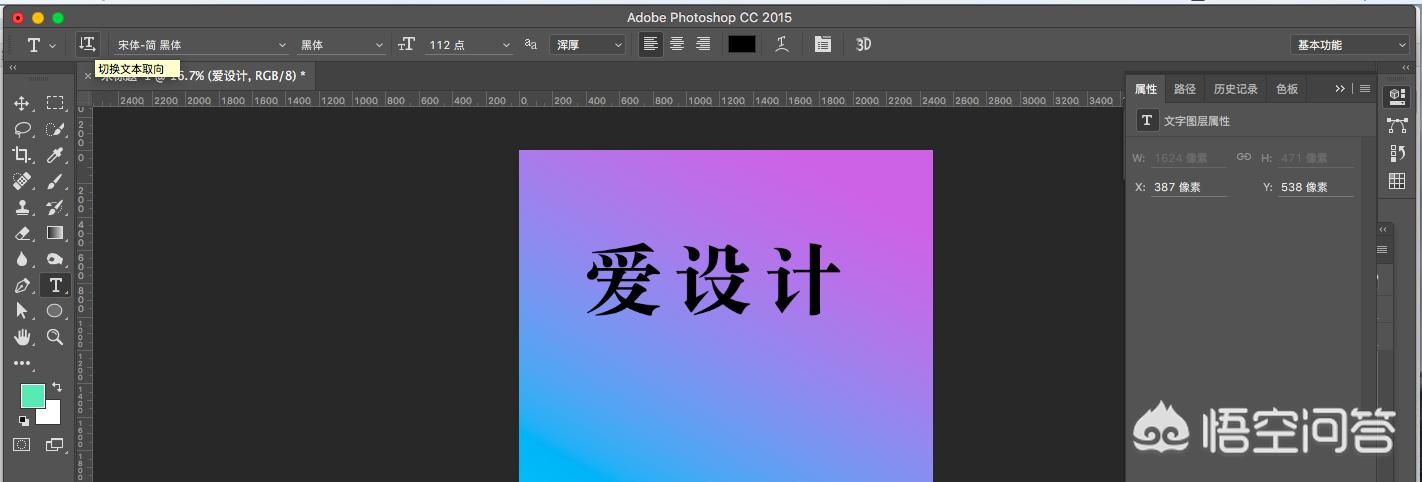Image resolution: width=1422 pixels, height=482 pixels.
Task: Select the Rectangular Marquee tool
Action: pos(55,103)
